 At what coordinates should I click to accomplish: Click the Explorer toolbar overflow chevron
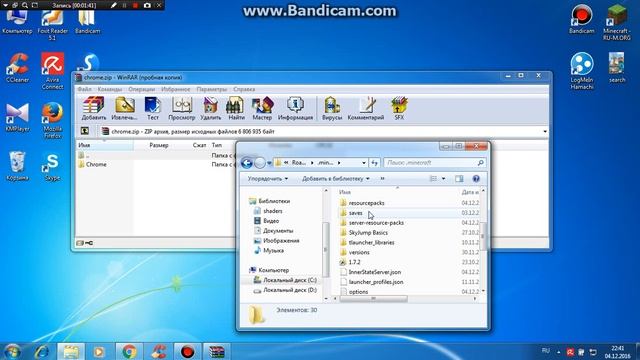[382, 179]
